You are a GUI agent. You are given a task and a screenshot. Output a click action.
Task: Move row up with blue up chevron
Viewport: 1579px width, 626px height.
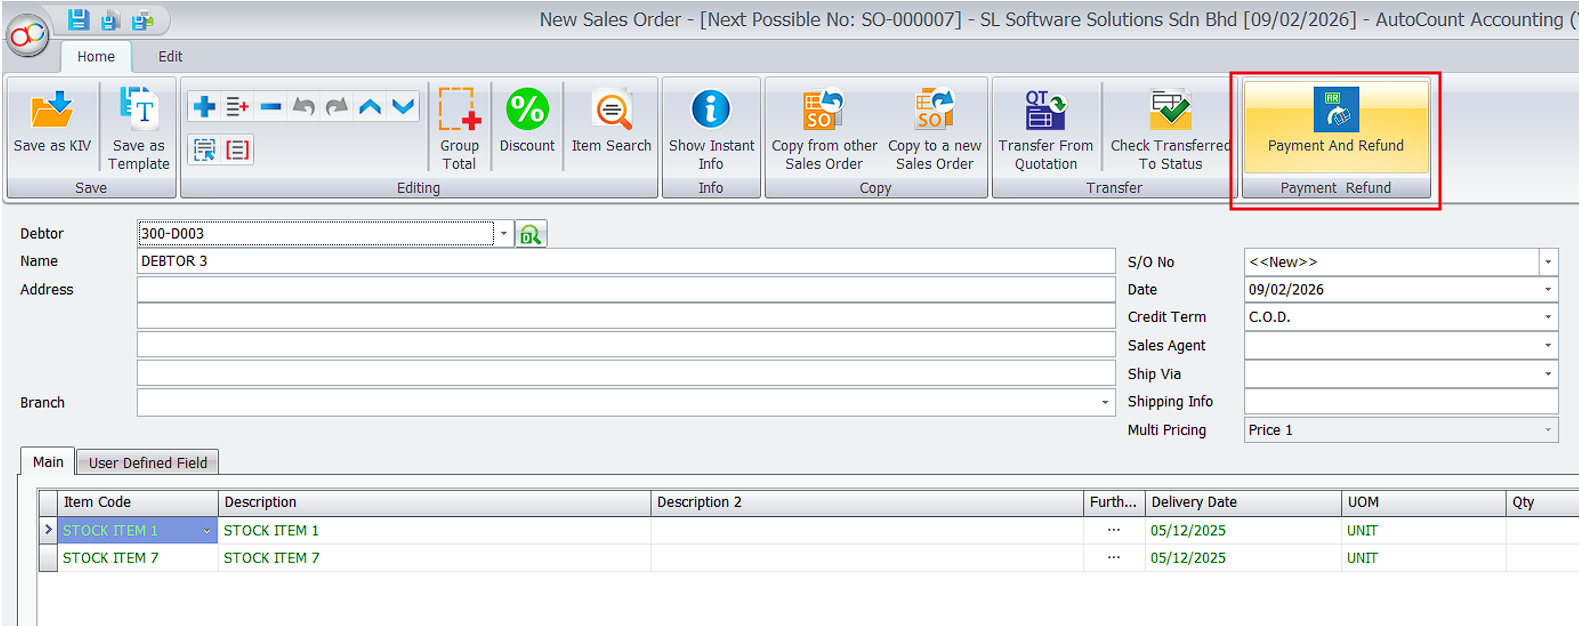[370, 106]
